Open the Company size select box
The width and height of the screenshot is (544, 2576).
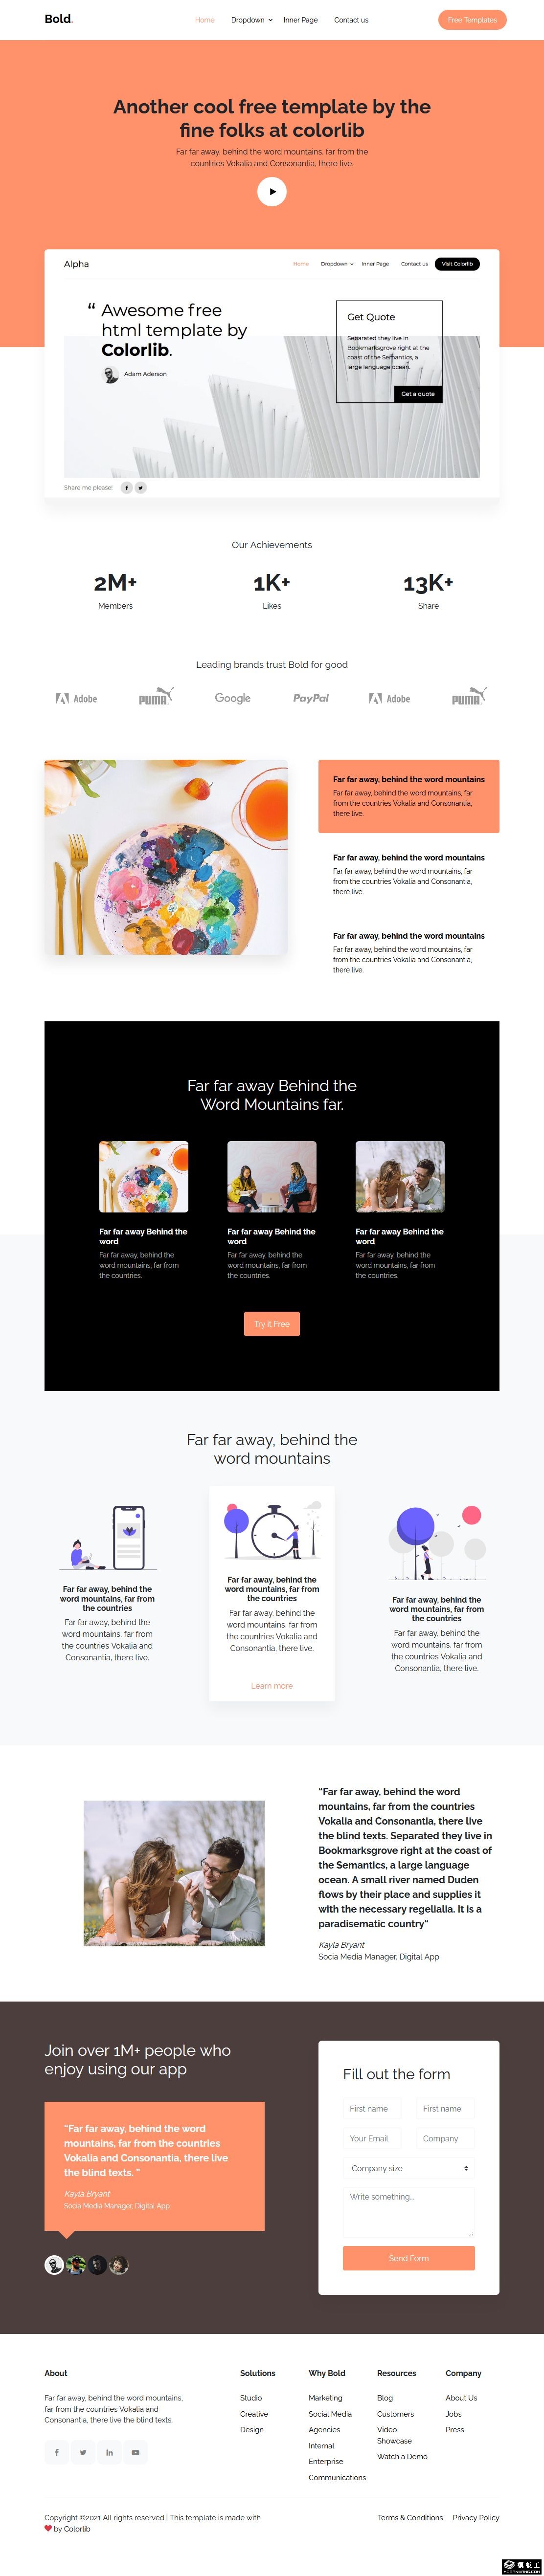409,2168
